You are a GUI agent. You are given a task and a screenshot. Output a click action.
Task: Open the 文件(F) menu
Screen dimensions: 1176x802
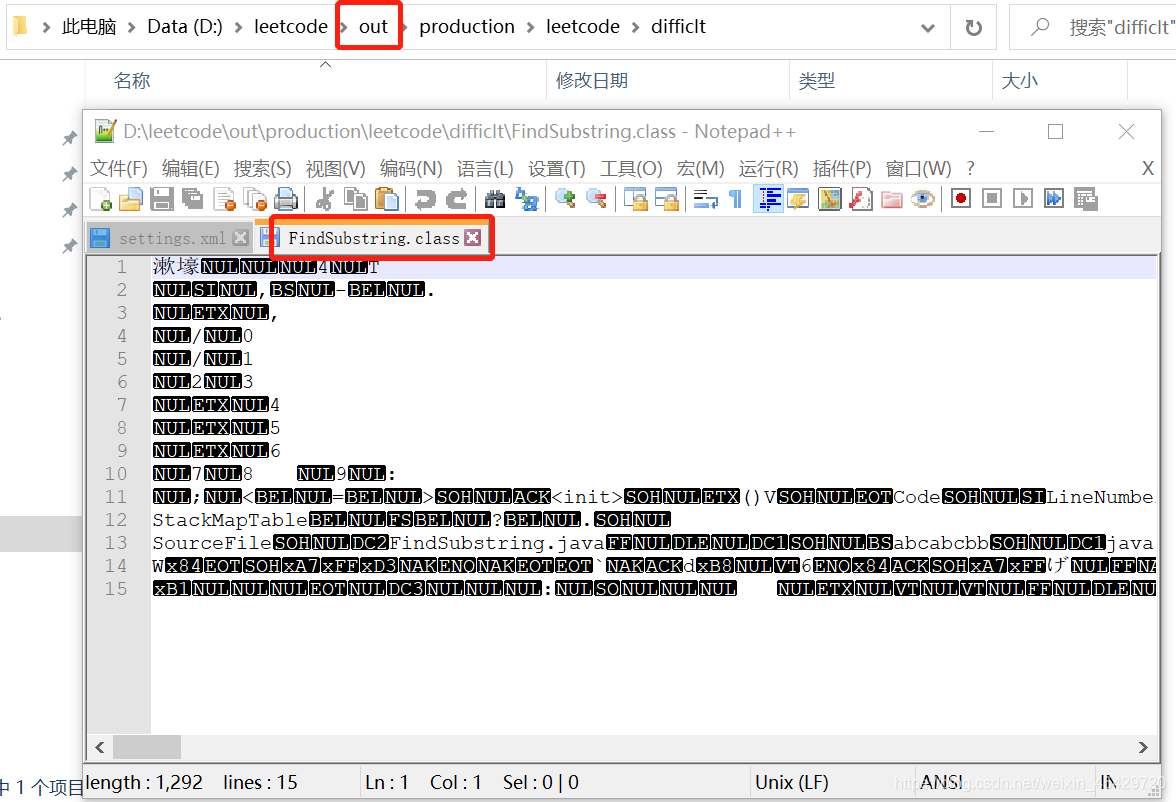pos(118,168)
